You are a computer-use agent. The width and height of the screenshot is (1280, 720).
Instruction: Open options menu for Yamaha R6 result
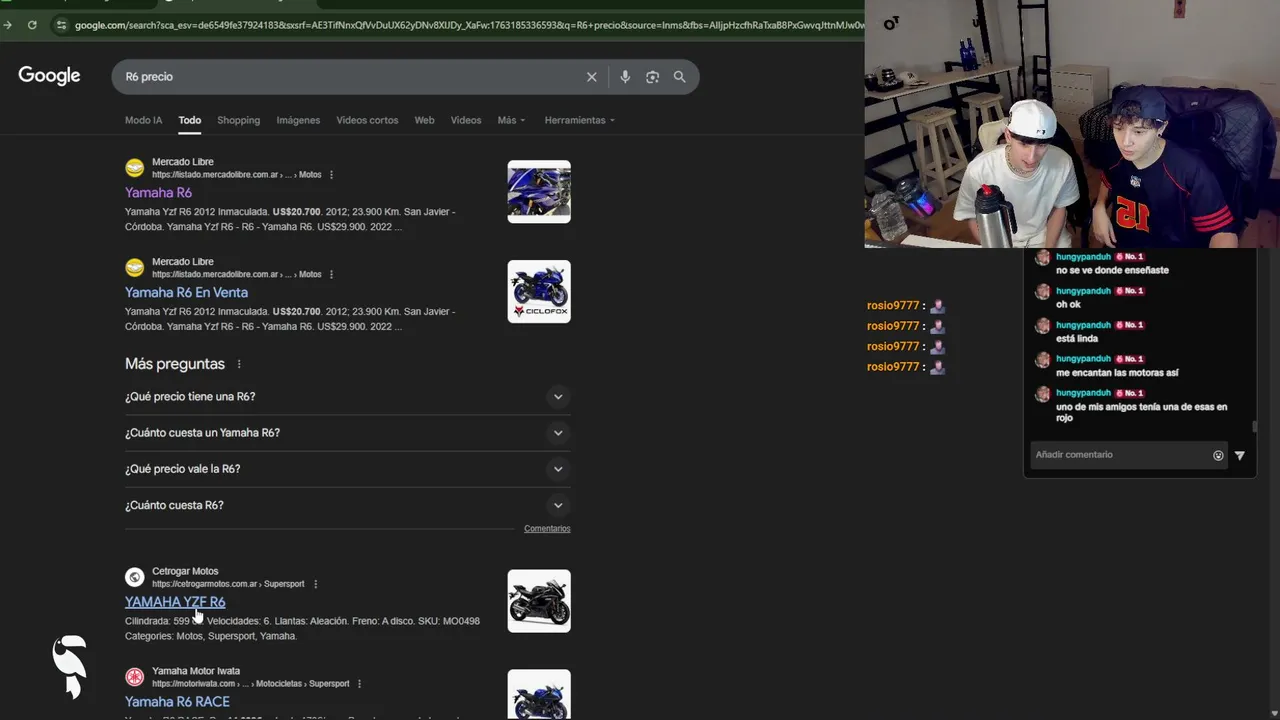coord(331,175)
